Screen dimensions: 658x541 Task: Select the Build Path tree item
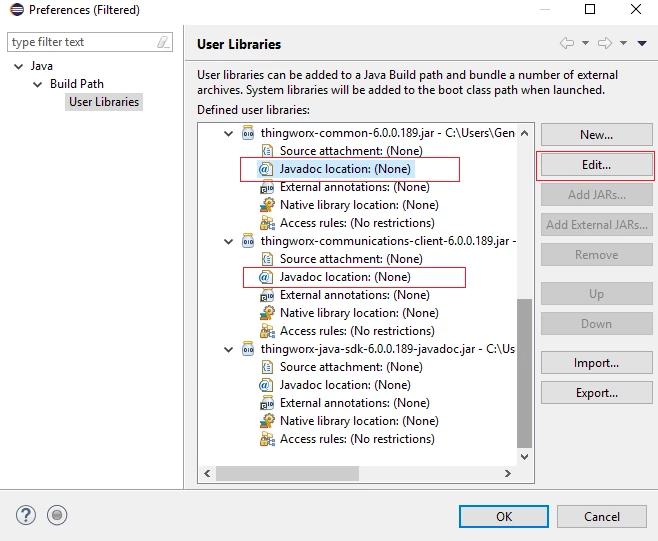pyautogui.click(x=77, y=84)
